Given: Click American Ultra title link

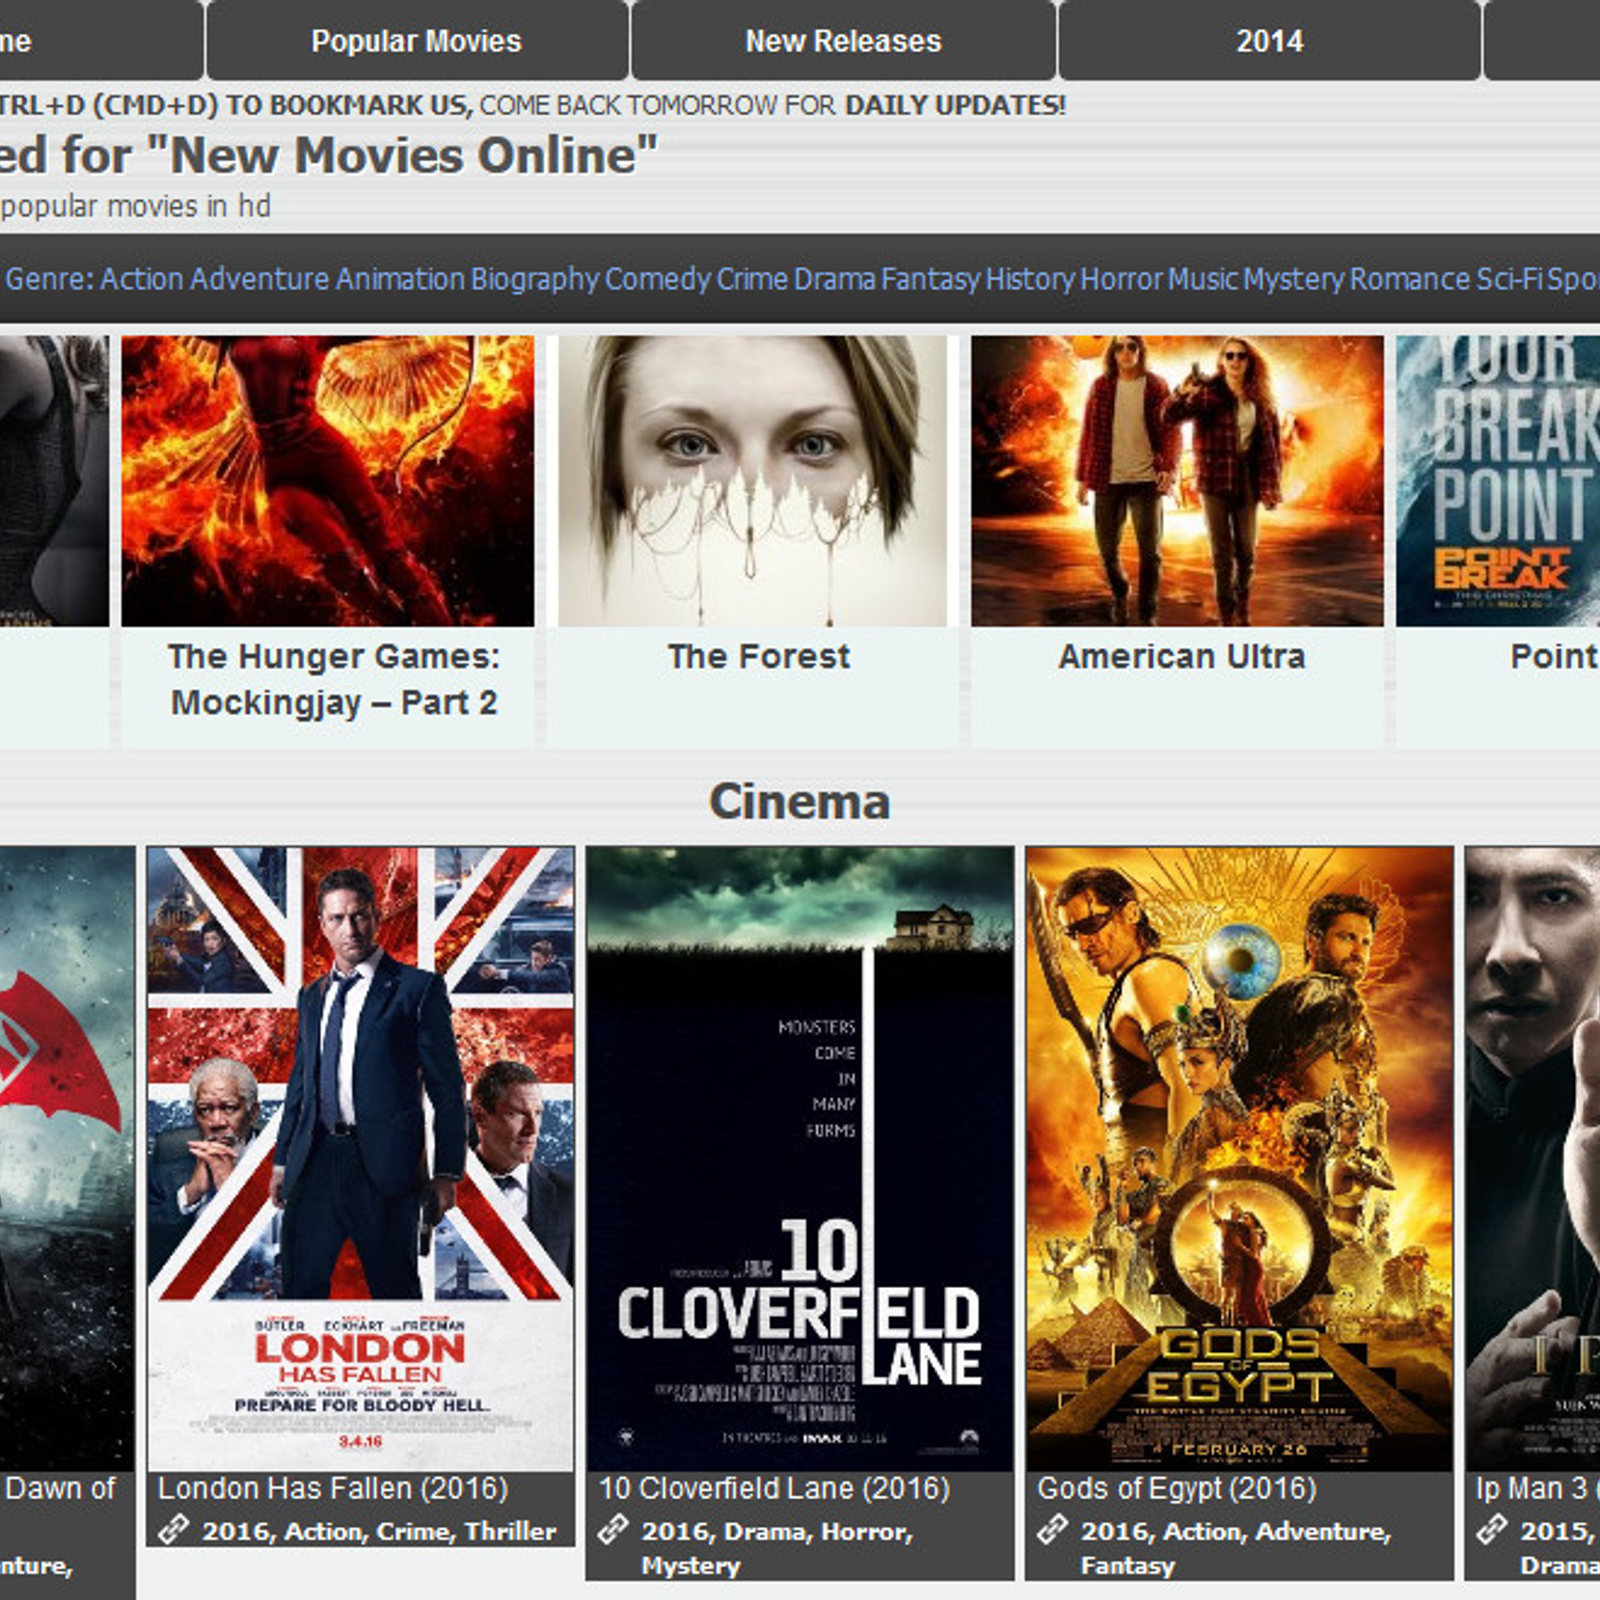Looking at the screenshot, I should click(x=1182, y=657).
